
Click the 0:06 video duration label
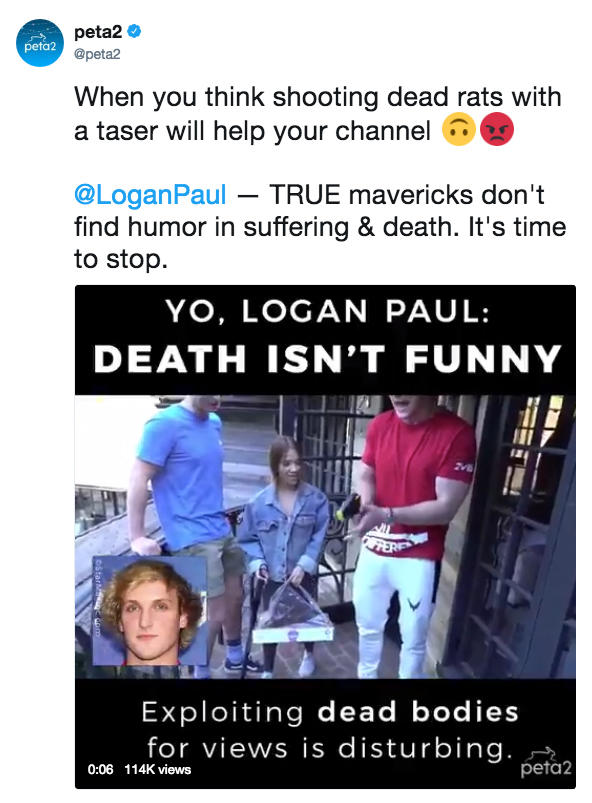coord(100,769)
